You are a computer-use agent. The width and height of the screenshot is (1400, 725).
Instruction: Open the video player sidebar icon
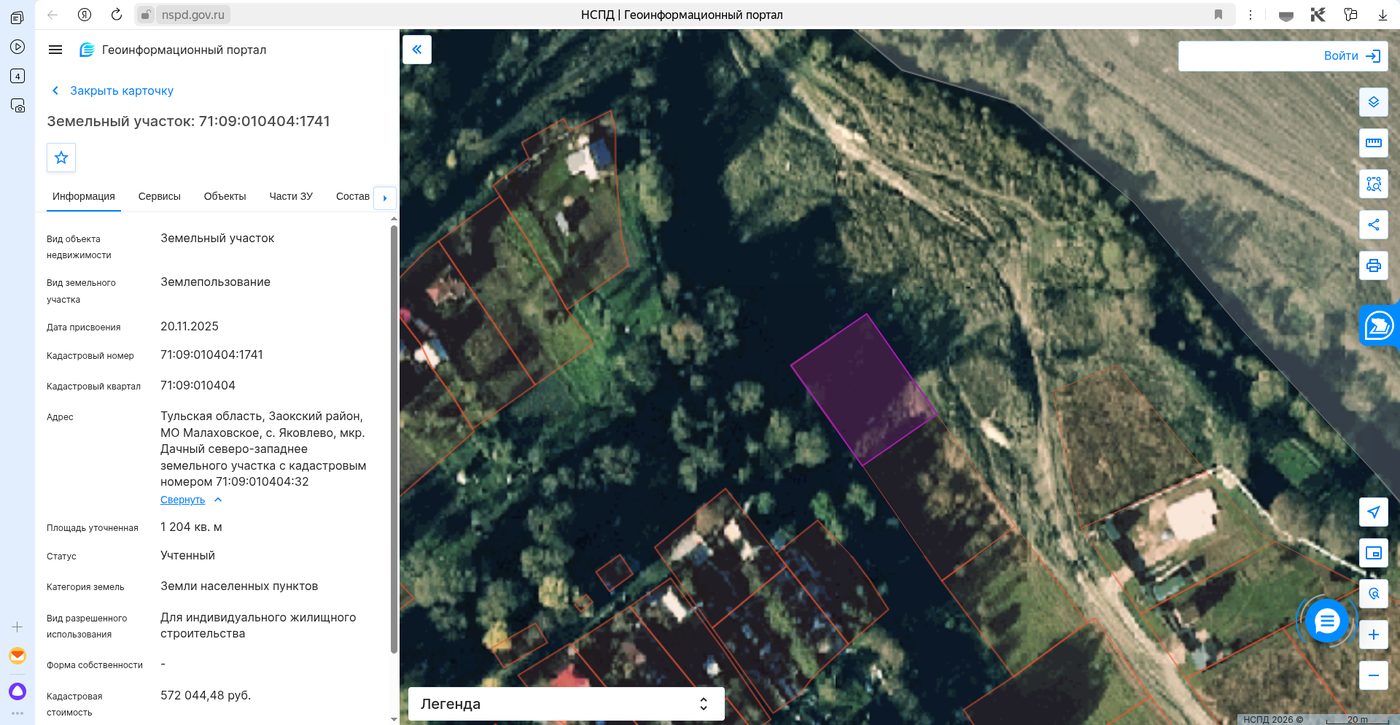pos(17,47)
